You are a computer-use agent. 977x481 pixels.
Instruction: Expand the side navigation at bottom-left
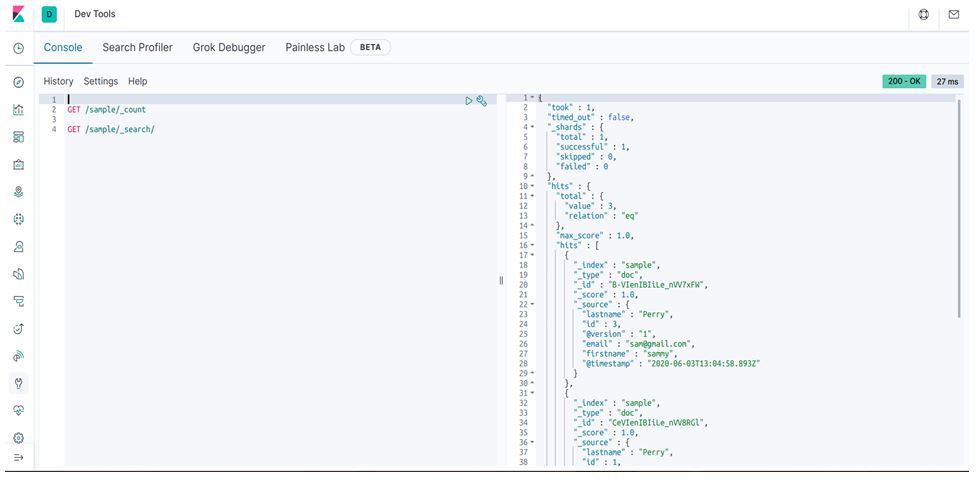click(18, 457)
